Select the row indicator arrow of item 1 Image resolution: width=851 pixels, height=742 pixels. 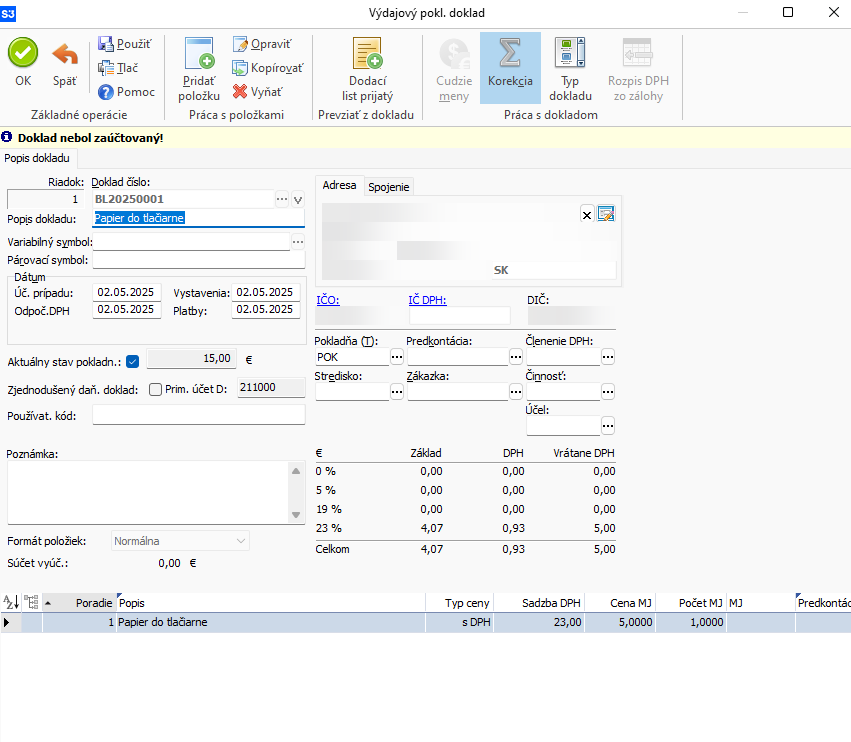click(7, 622)
